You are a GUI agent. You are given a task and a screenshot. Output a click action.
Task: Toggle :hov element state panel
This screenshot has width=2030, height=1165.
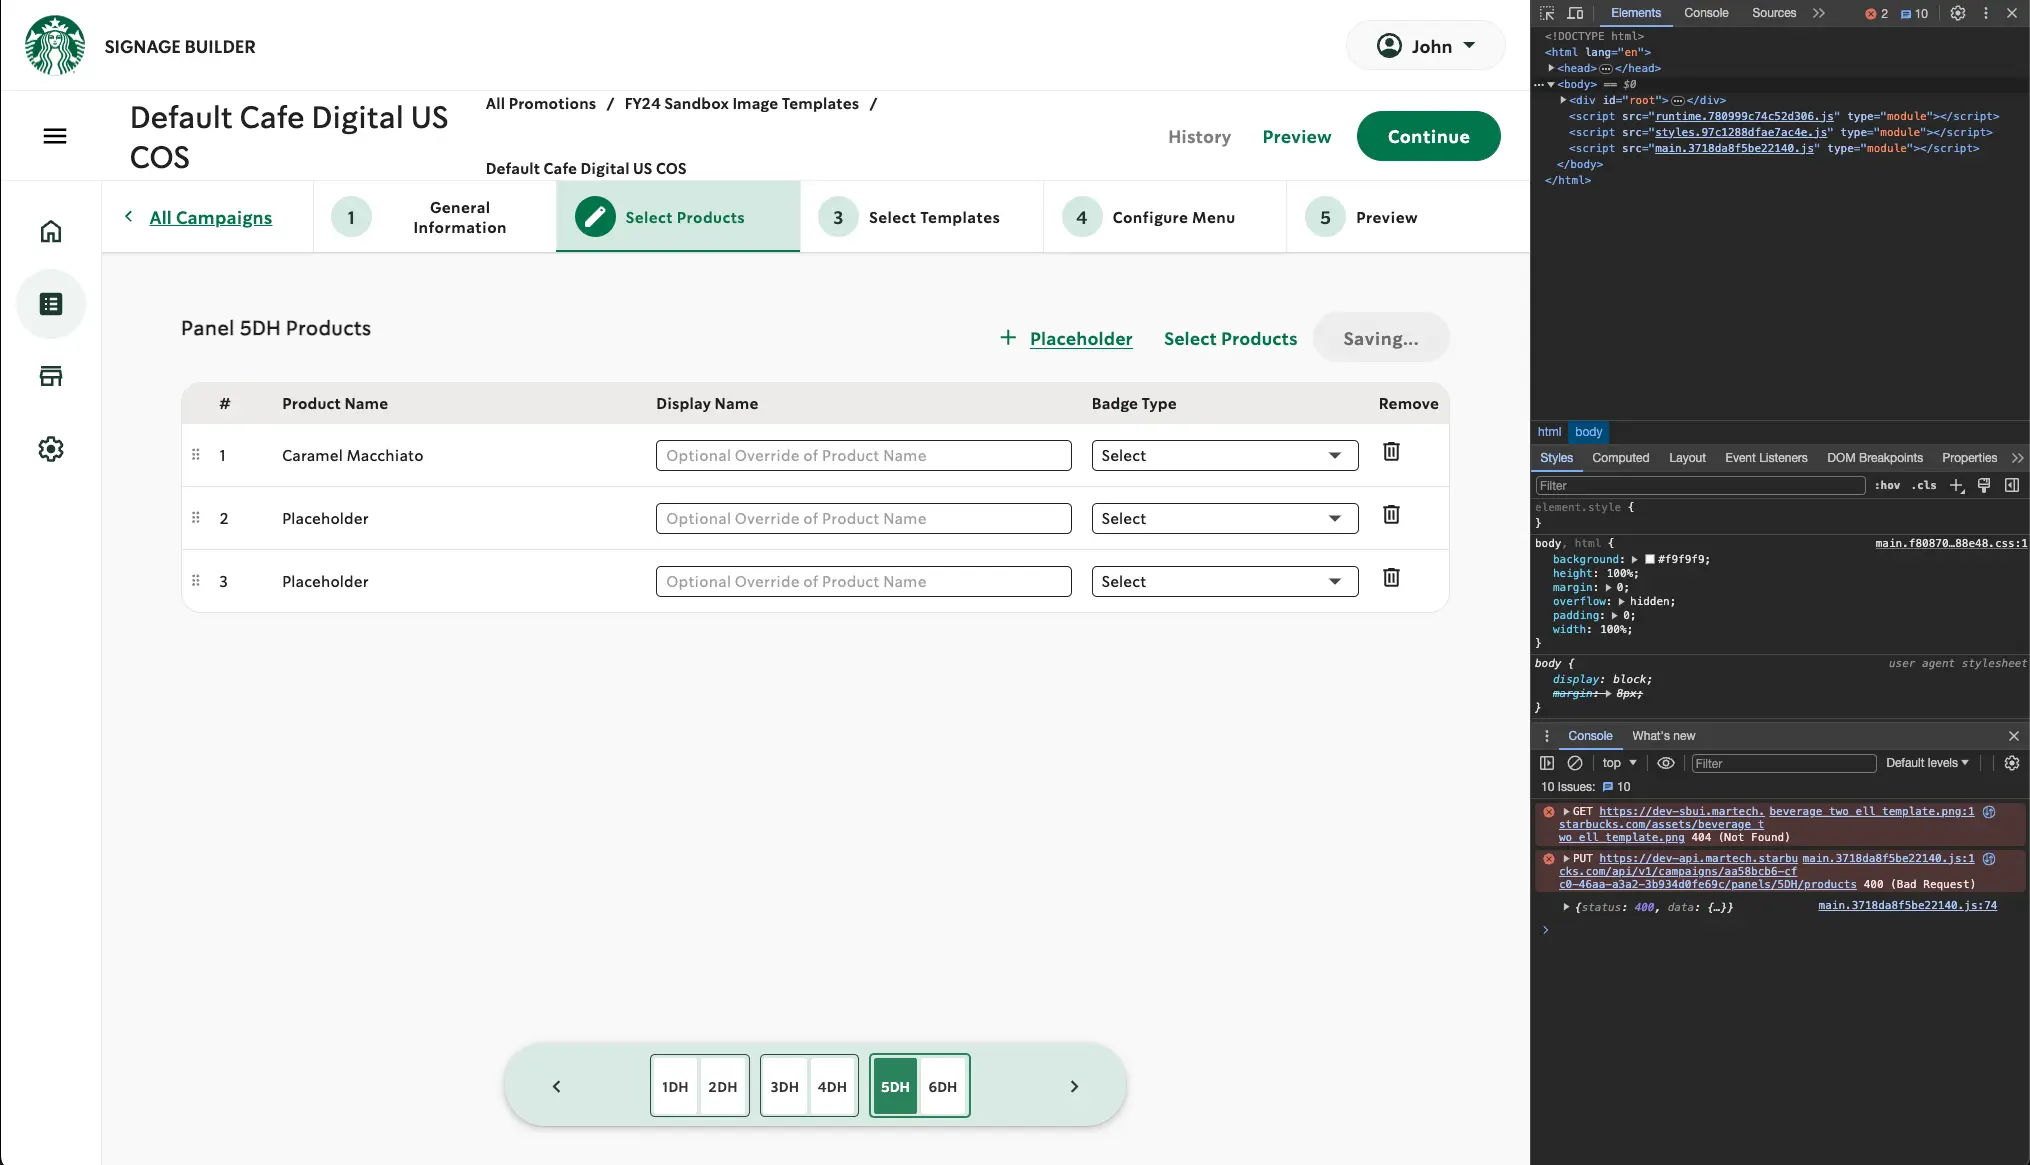[x=1888, y=486]
